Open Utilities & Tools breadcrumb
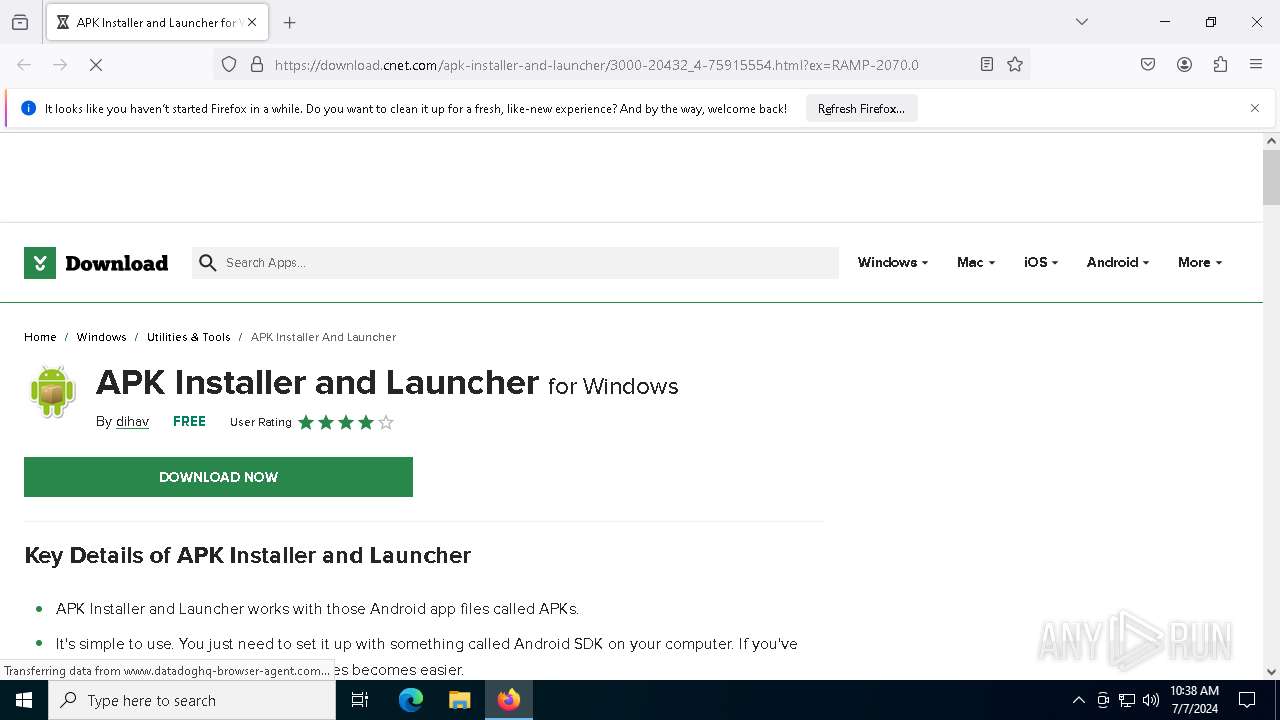 coord(188,337)
